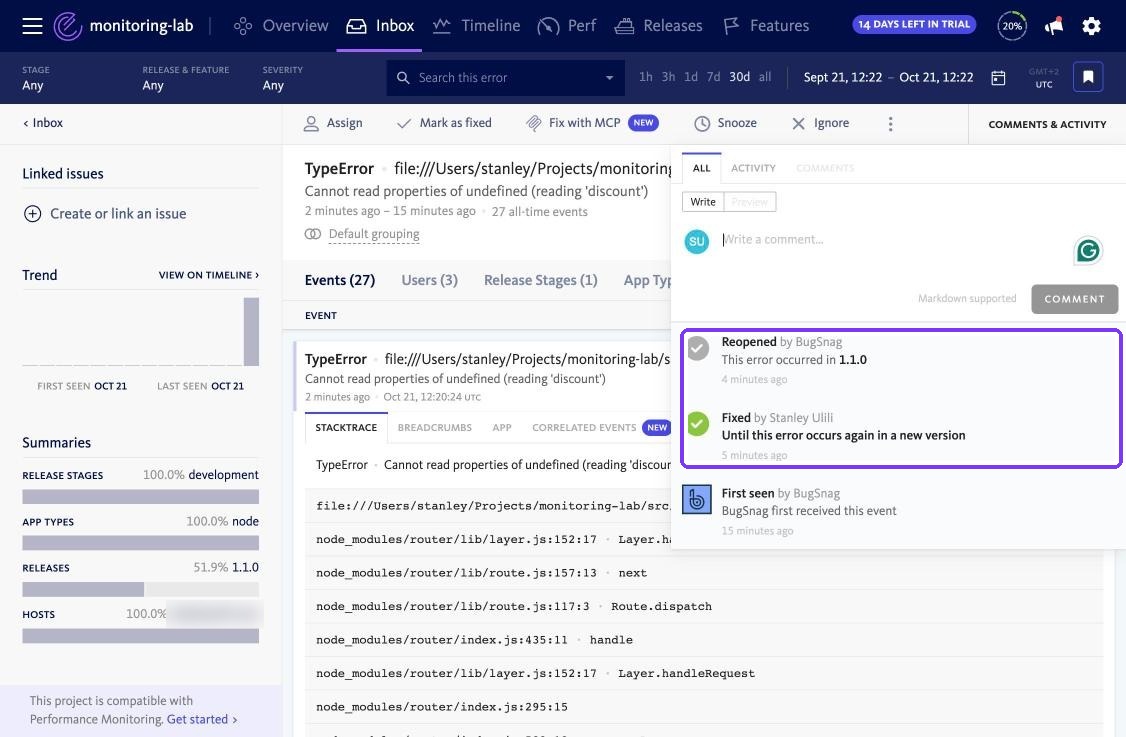Submit with the Comment button
Screen dimensions: 1126x737
tap(1074, 299)
